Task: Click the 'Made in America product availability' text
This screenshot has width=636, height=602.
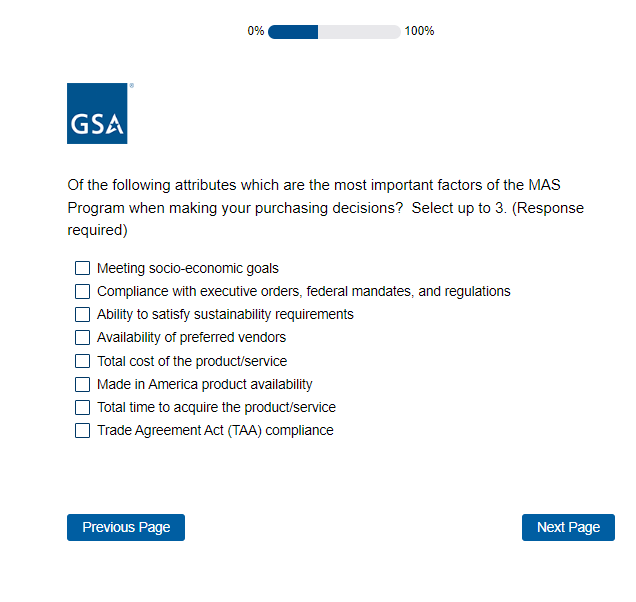Action: (x=204, y=384)
